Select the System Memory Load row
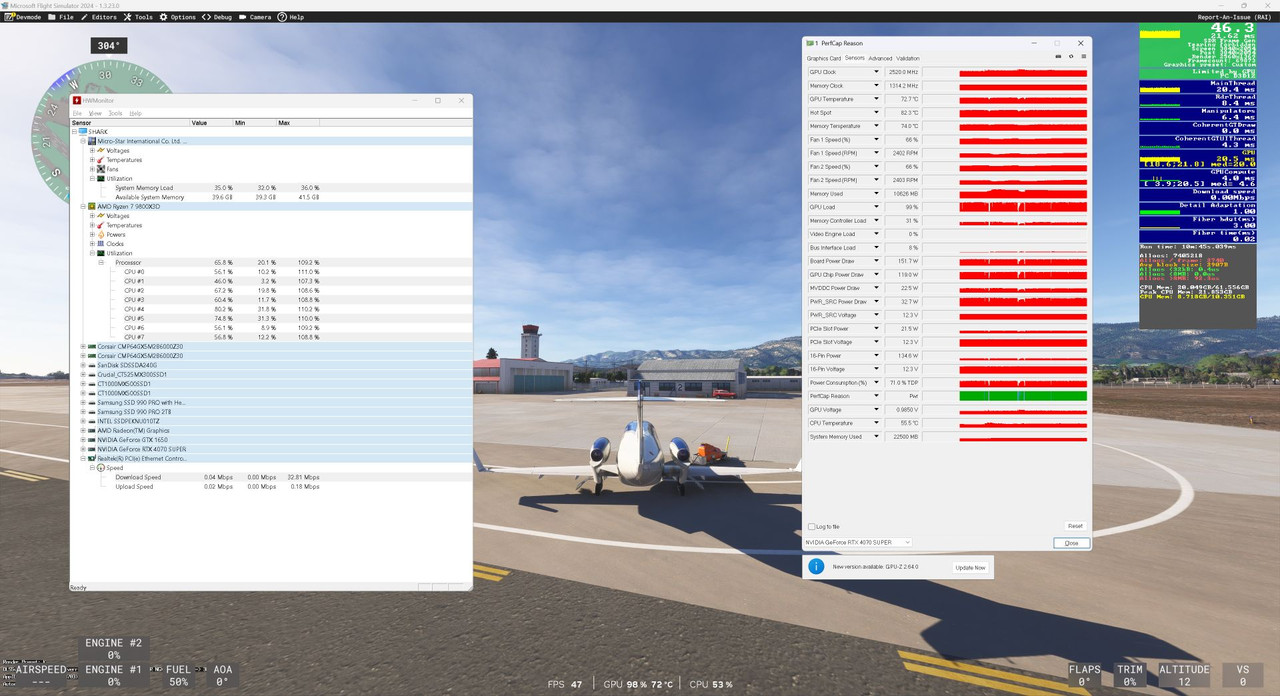This screenshot has width=1280, height=696. 216,188
